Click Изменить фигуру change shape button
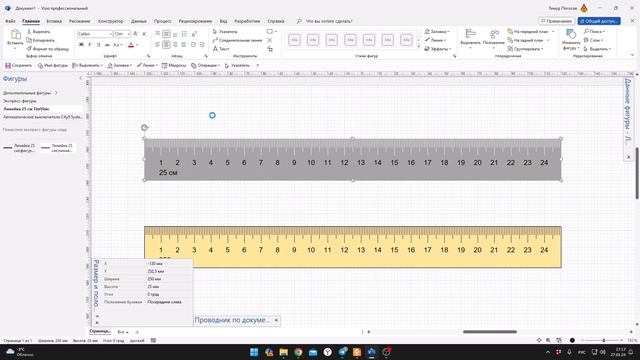 571,39
